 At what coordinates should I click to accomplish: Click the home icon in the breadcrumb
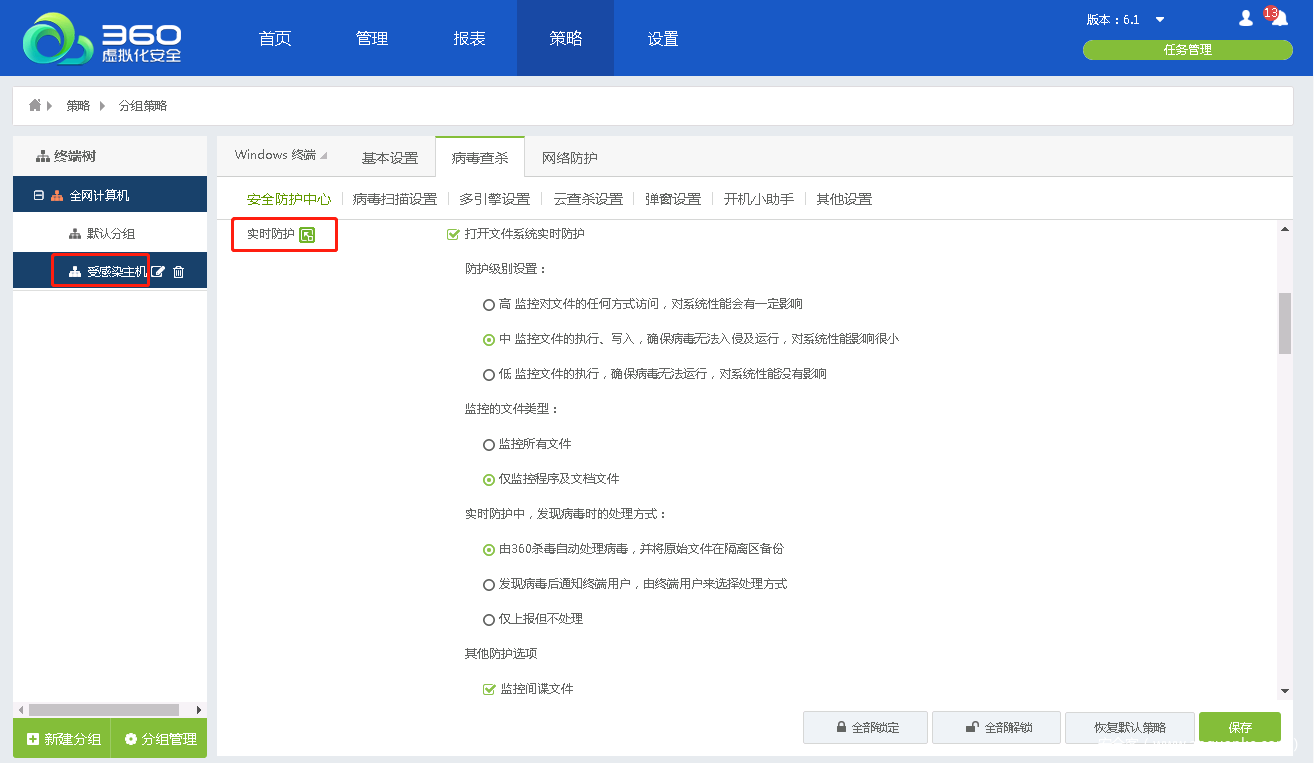click(35, 105)
